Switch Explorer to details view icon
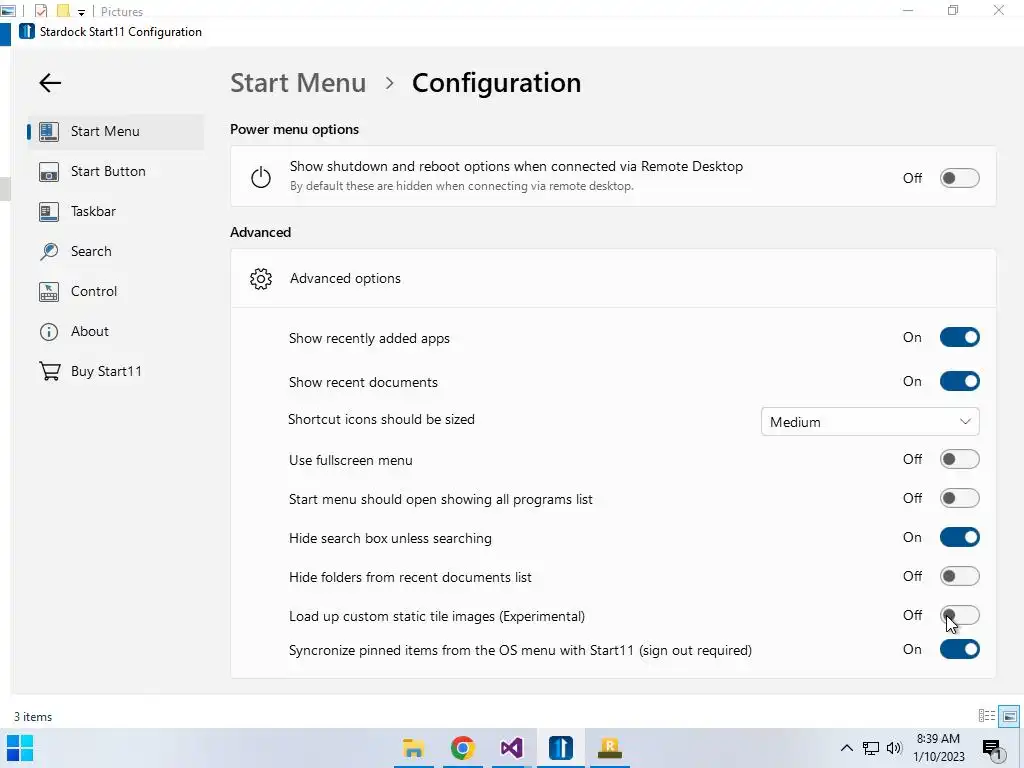1024x768 pixels. [987, 716]
